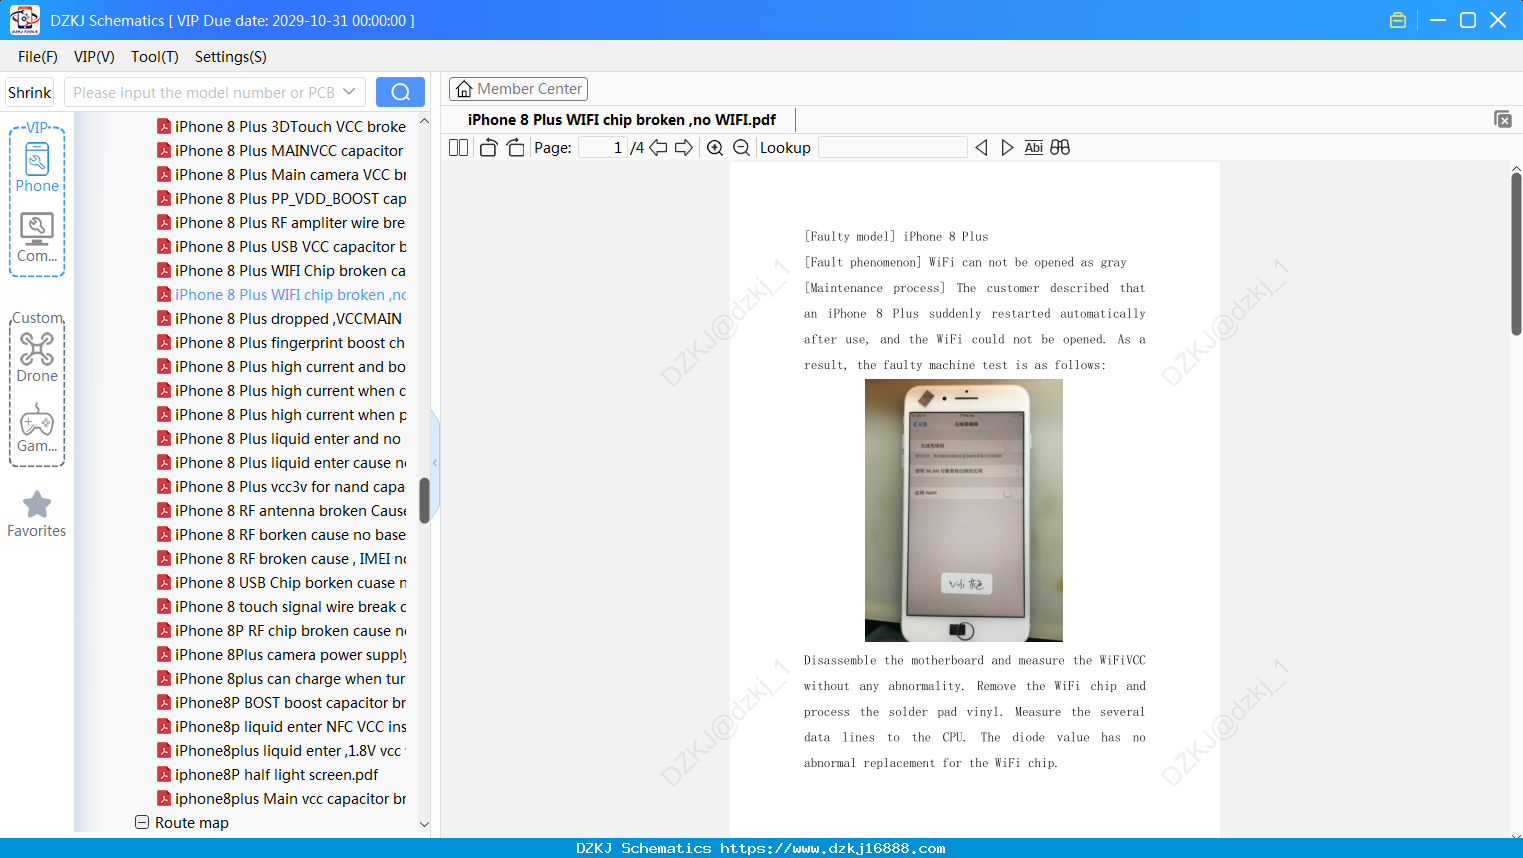1523x858 pixels.
Task: Open Favorites star in sidebar
Action: pos(37,514)
